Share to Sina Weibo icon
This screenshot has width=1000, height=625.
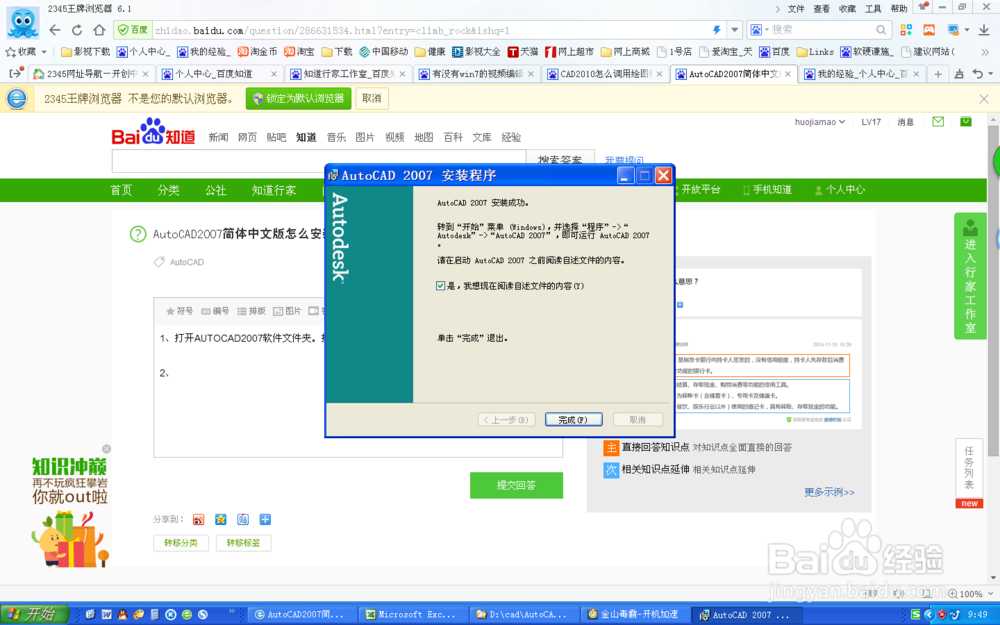(199, 519)
